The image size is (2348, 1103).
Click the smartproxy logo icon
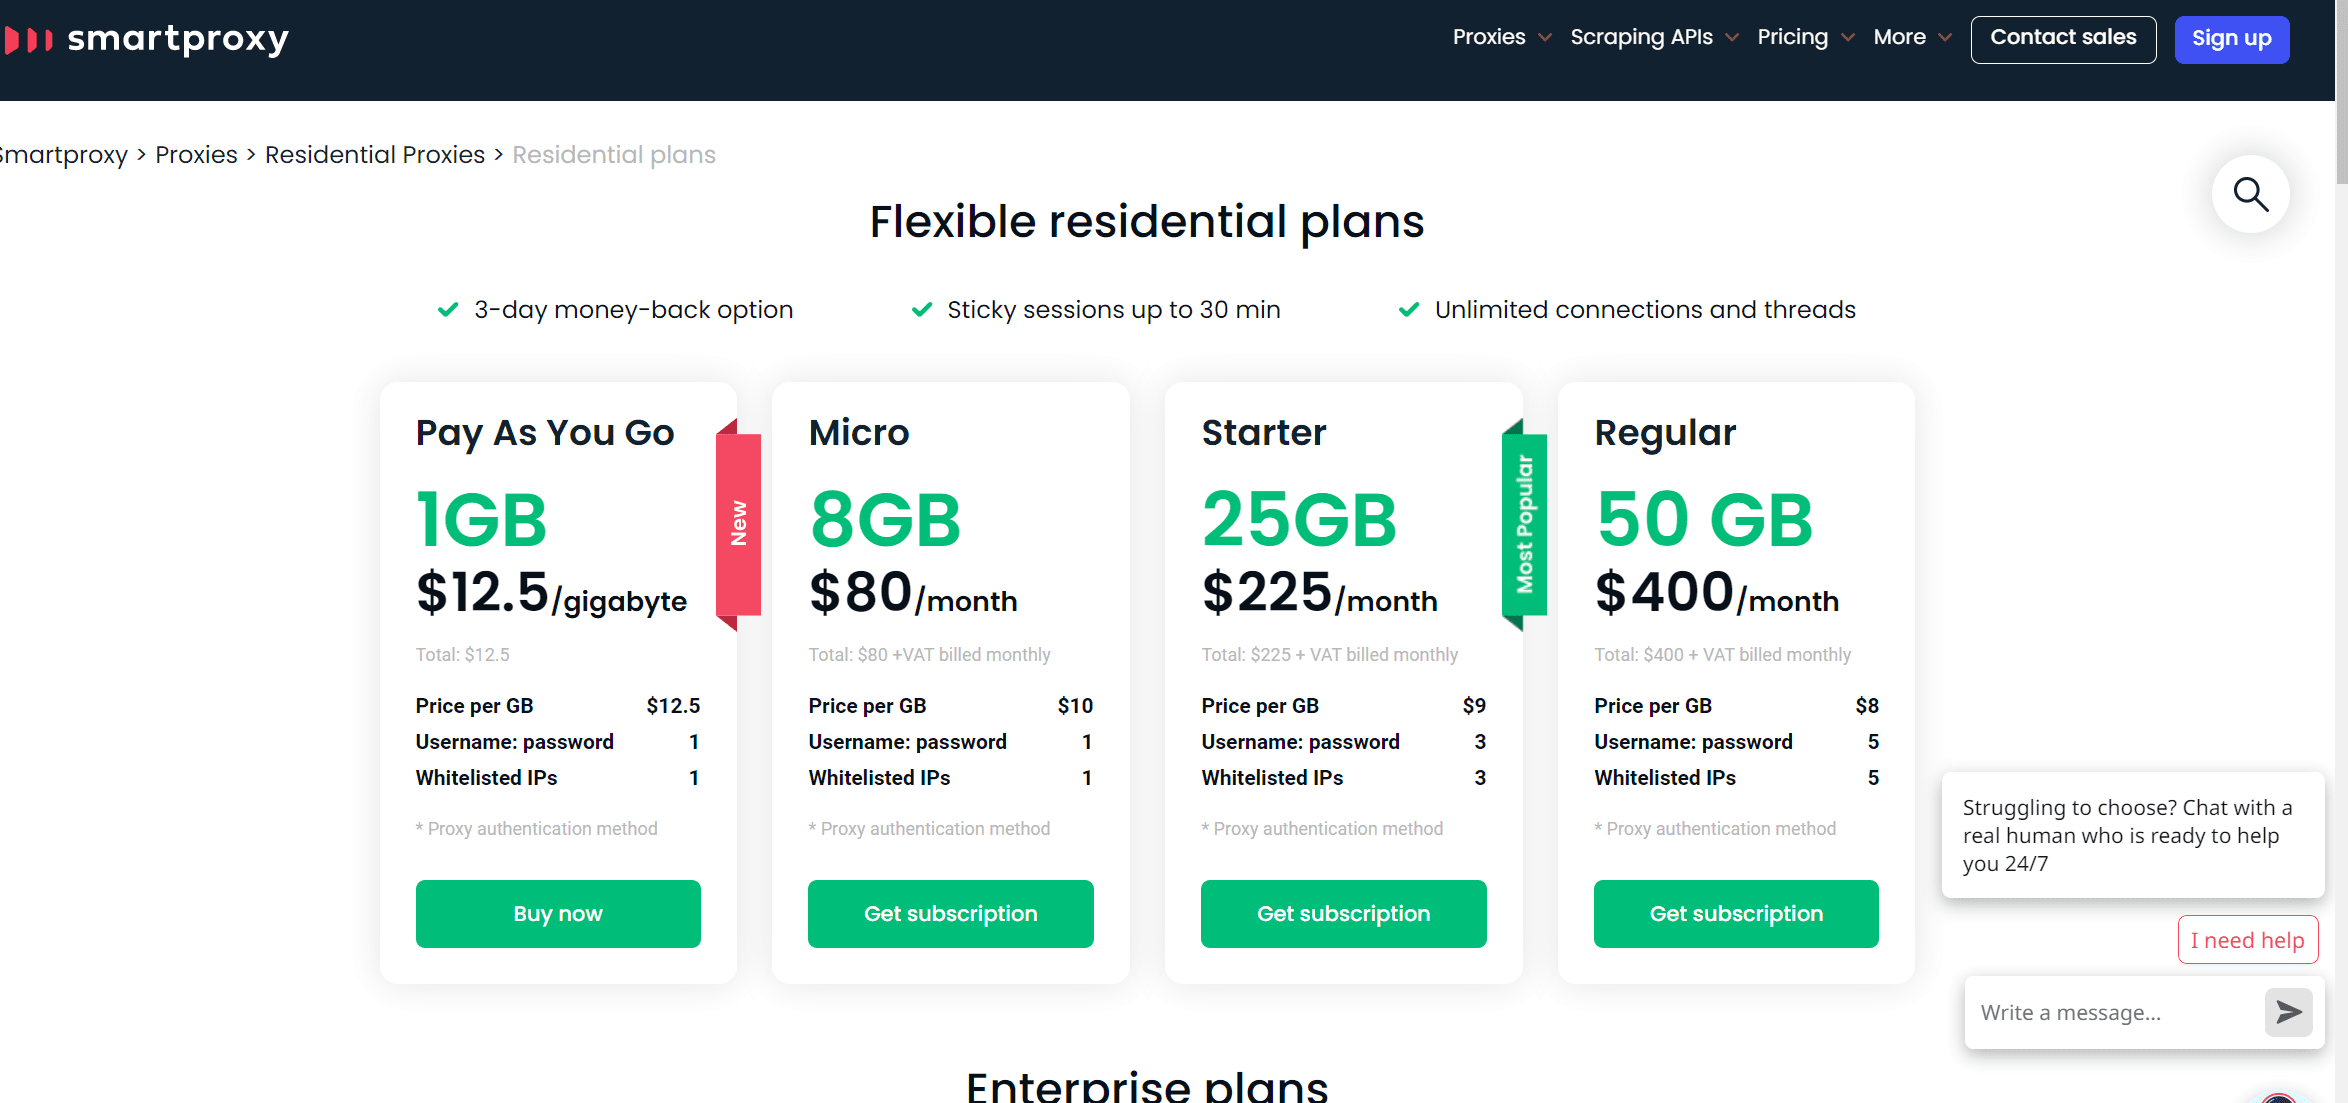pos(28,40)
